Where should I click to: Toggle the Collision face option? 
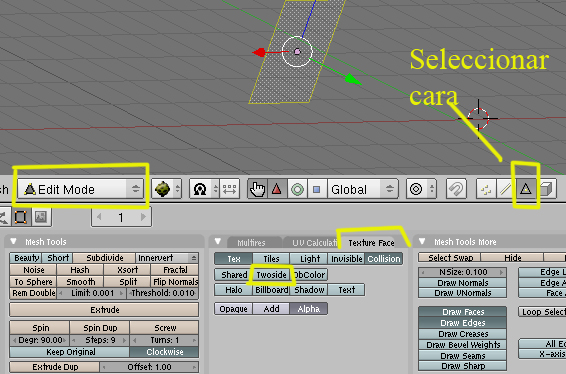coord(384,258)
